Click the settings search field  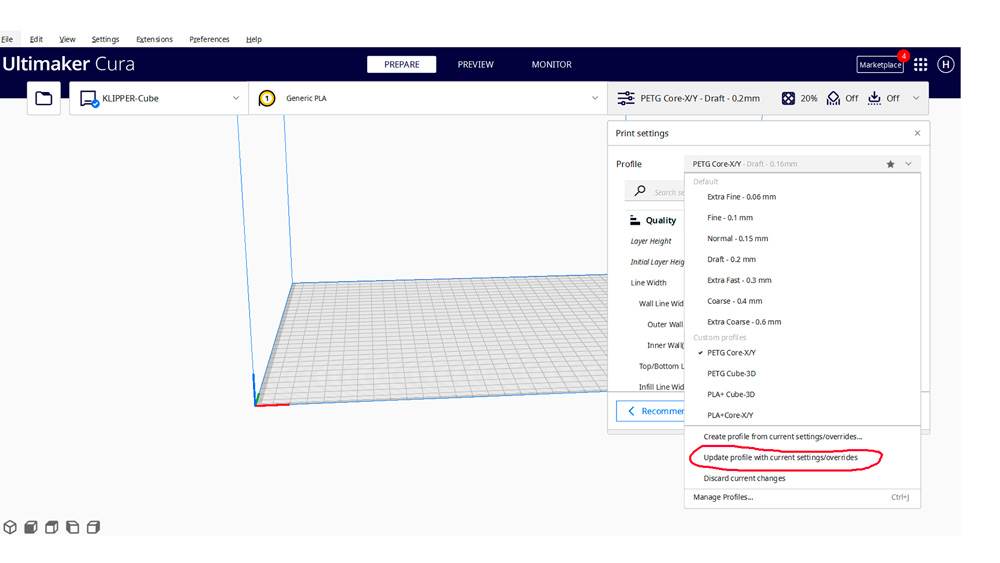click(x=656, y=191)
